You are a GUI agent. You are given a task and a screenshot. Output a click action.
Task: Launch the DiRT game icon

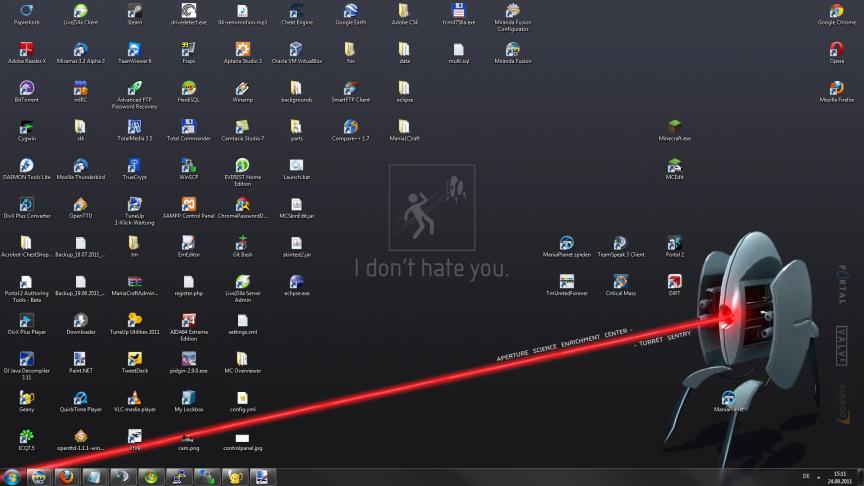tap(674, 285)
